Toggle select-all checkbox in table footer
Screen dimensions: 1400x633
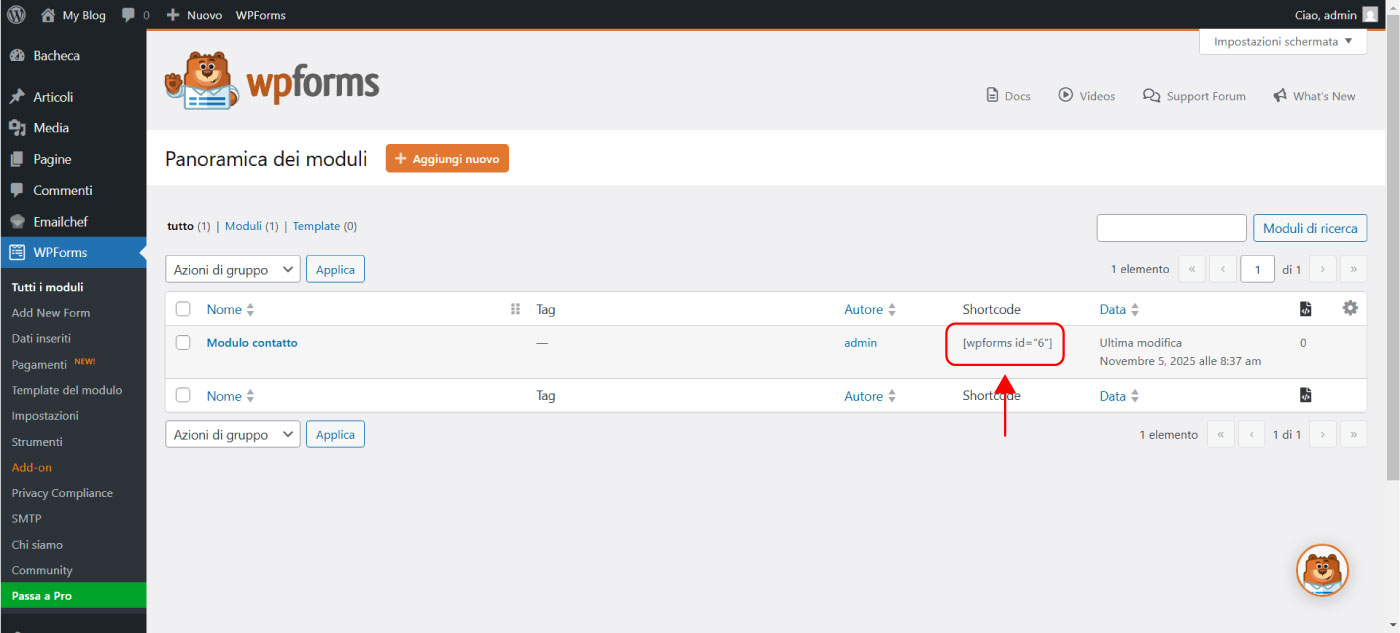(x=183, y=395)
